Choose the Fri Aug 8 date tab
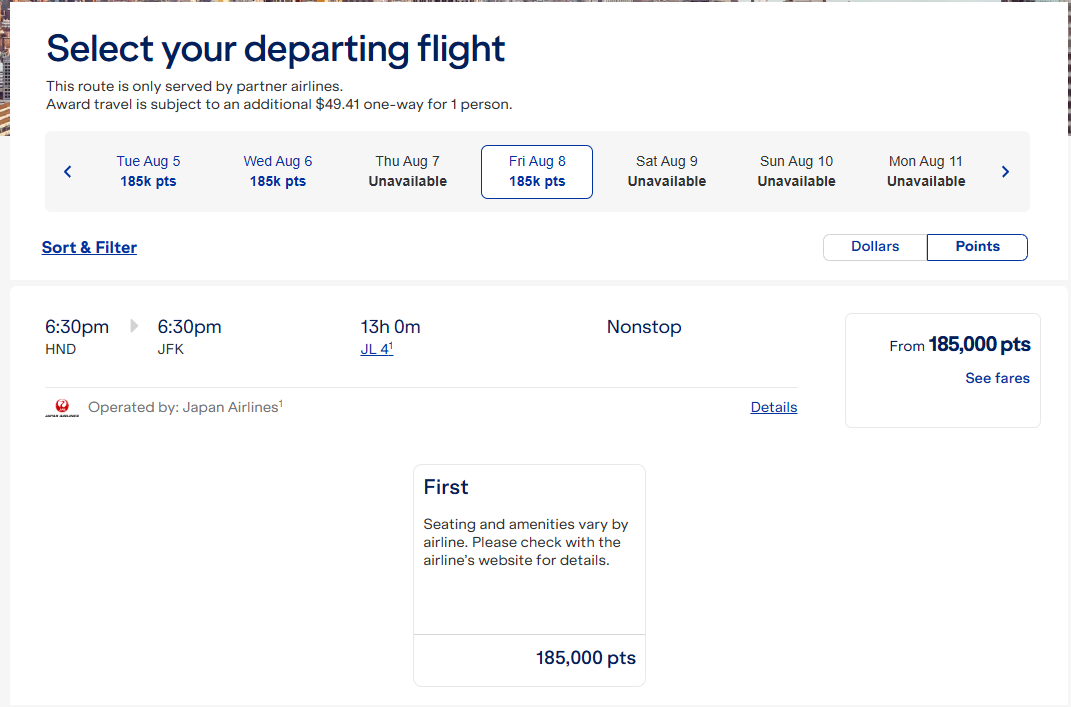This screenshot has height=707, width=1071. click(537, 172)
